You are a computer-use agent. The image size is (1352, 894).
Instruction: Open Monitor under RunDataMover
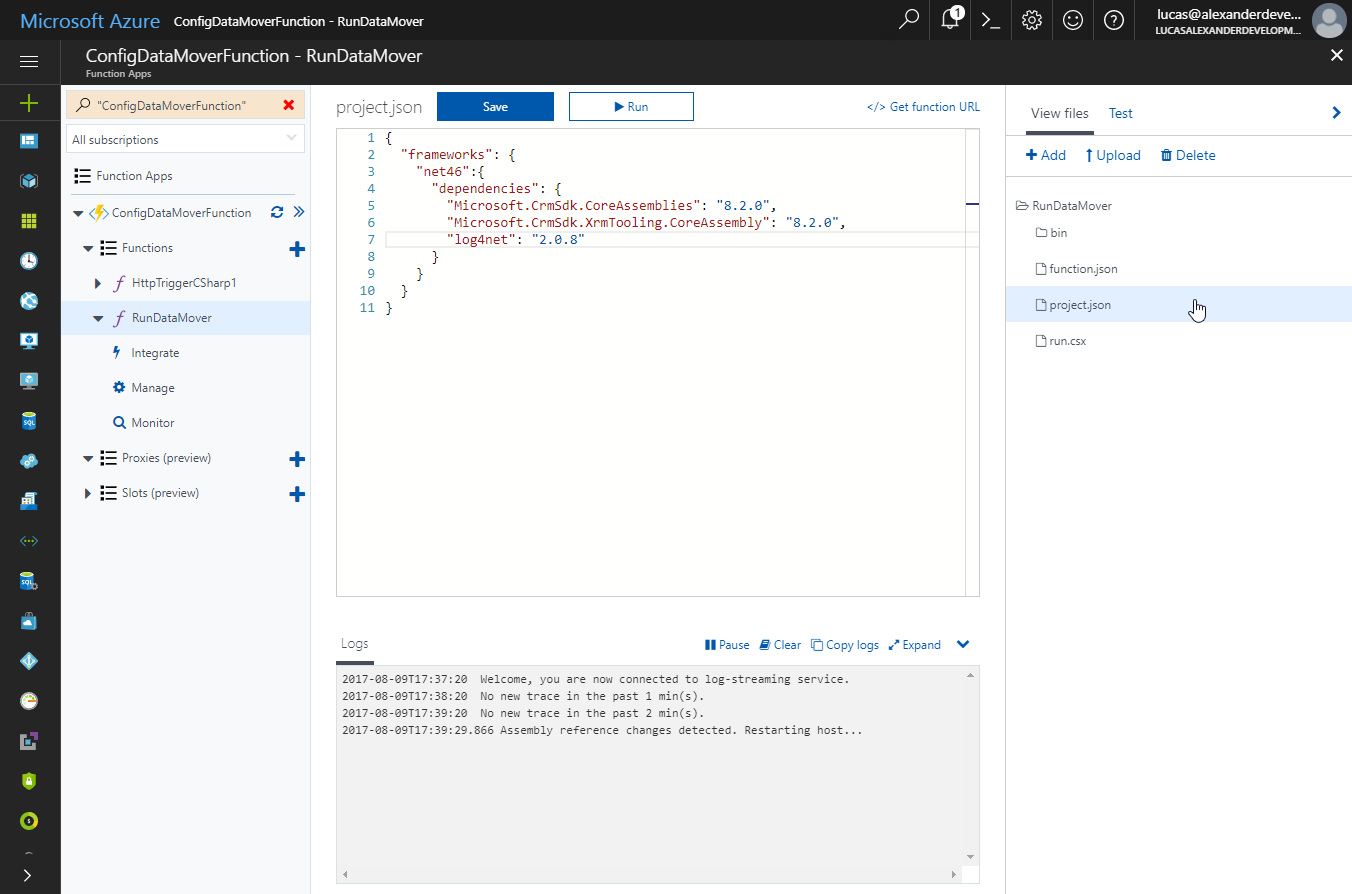pos(153,423)
